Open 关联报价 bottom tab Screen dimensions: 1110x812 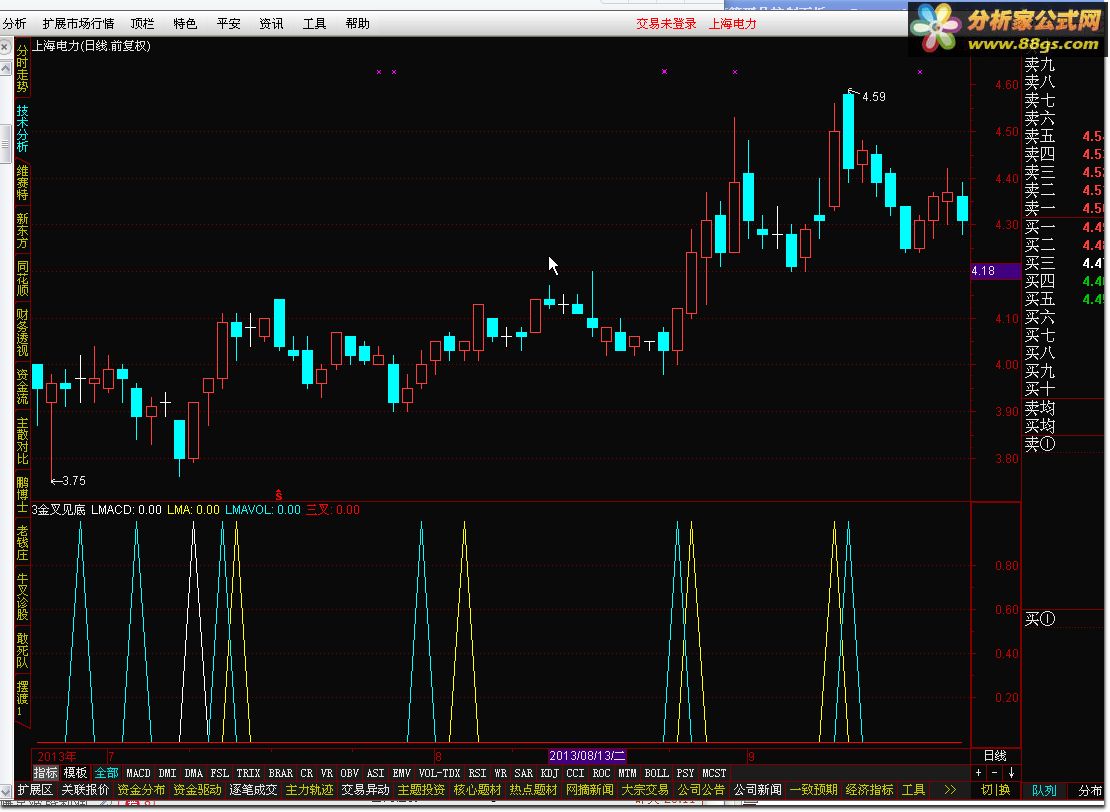pyautogui.click(x=85, y=789)
